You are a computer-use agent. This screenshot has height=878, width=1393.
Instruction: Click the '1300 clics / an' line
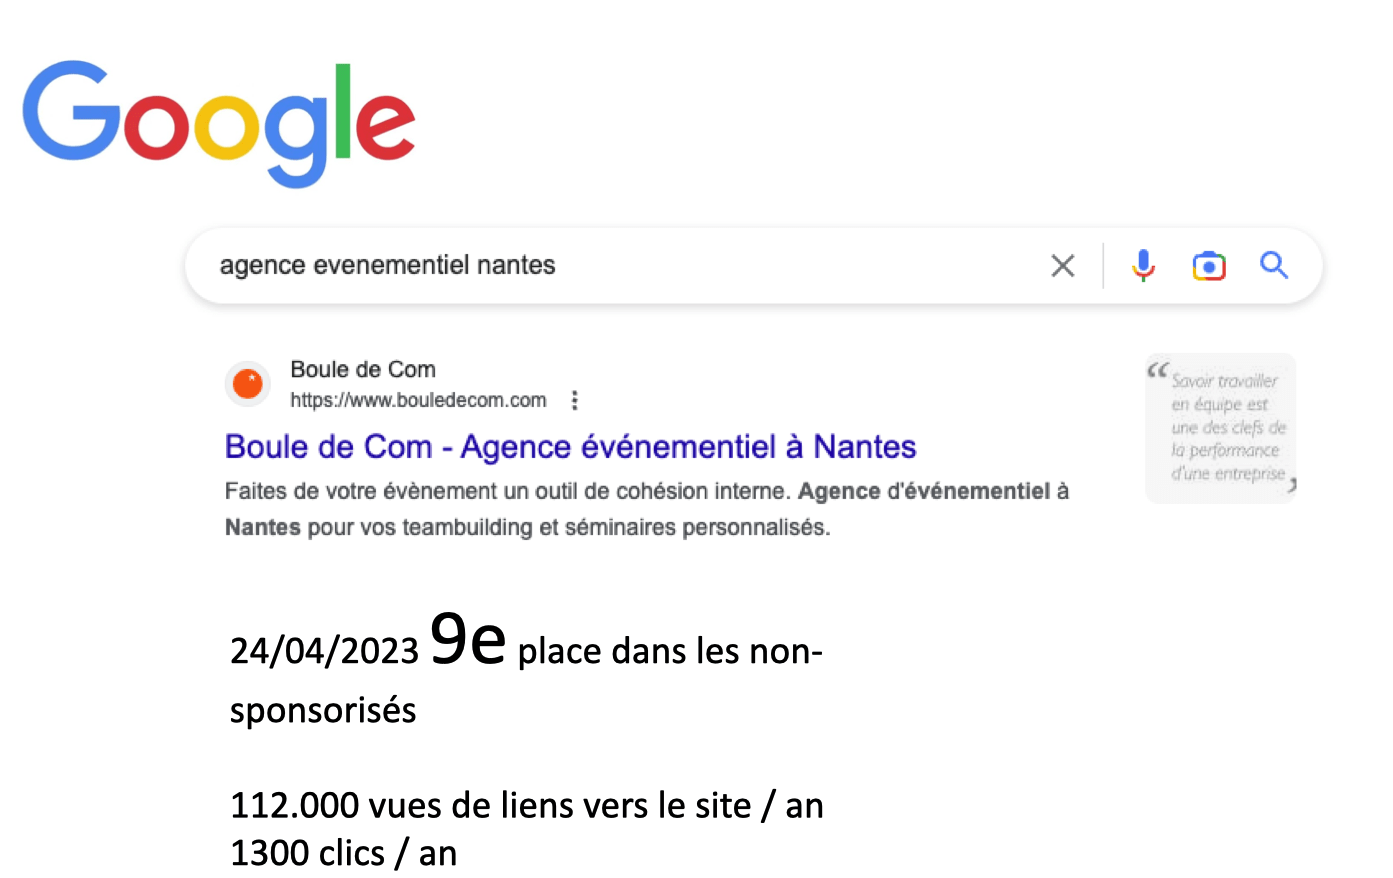pos(343,854)
